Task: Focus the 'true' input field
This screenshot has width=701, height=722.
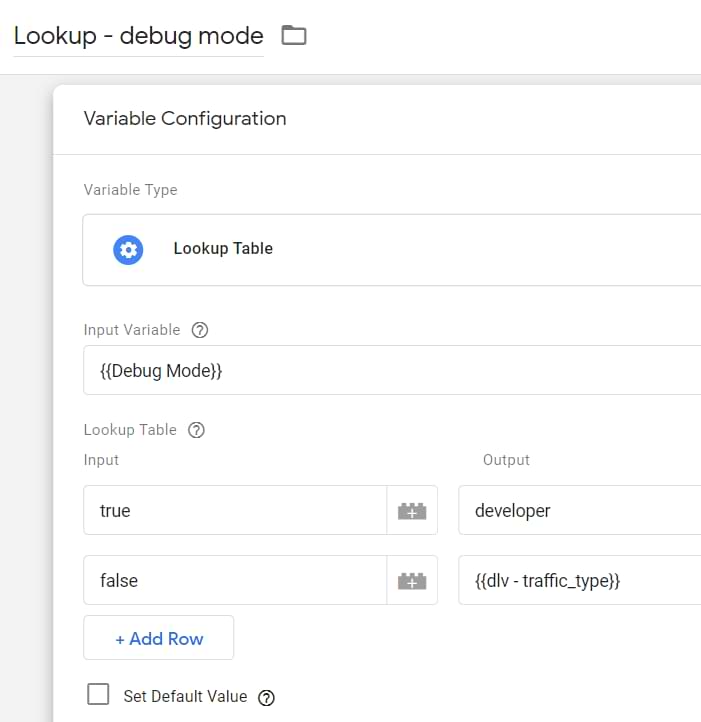Action: (x=235, y=511)
